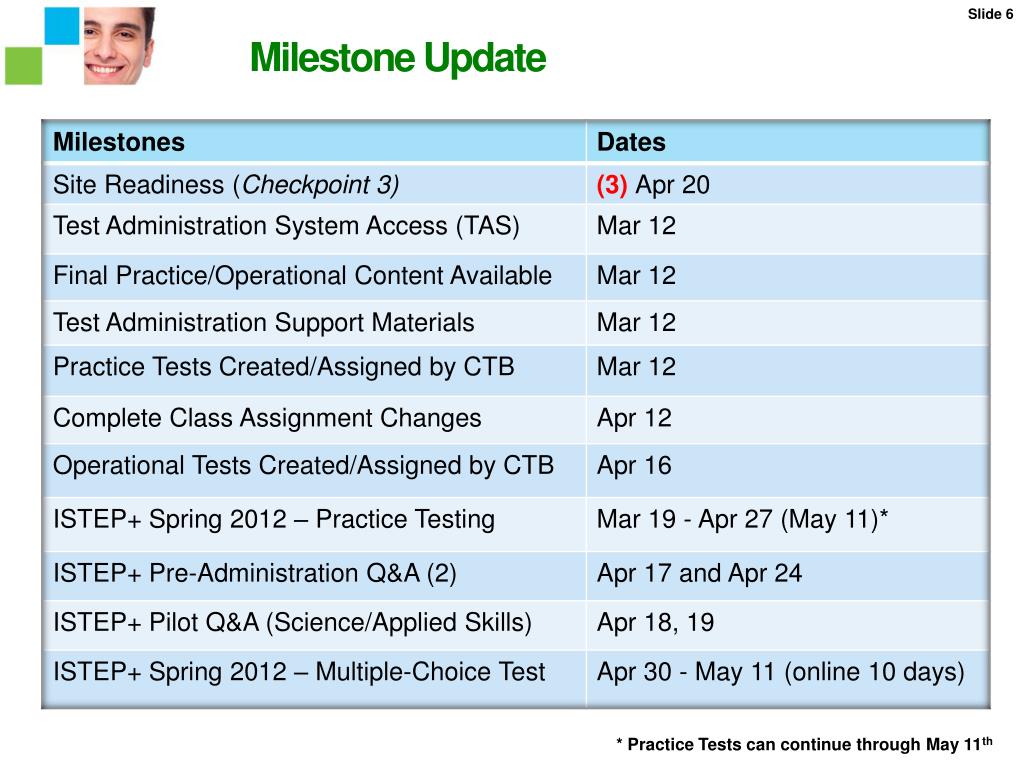This screenshot has height=768, width=1024.
Task: Select Test Administration Support Materials row
Action: click(516, 323)
